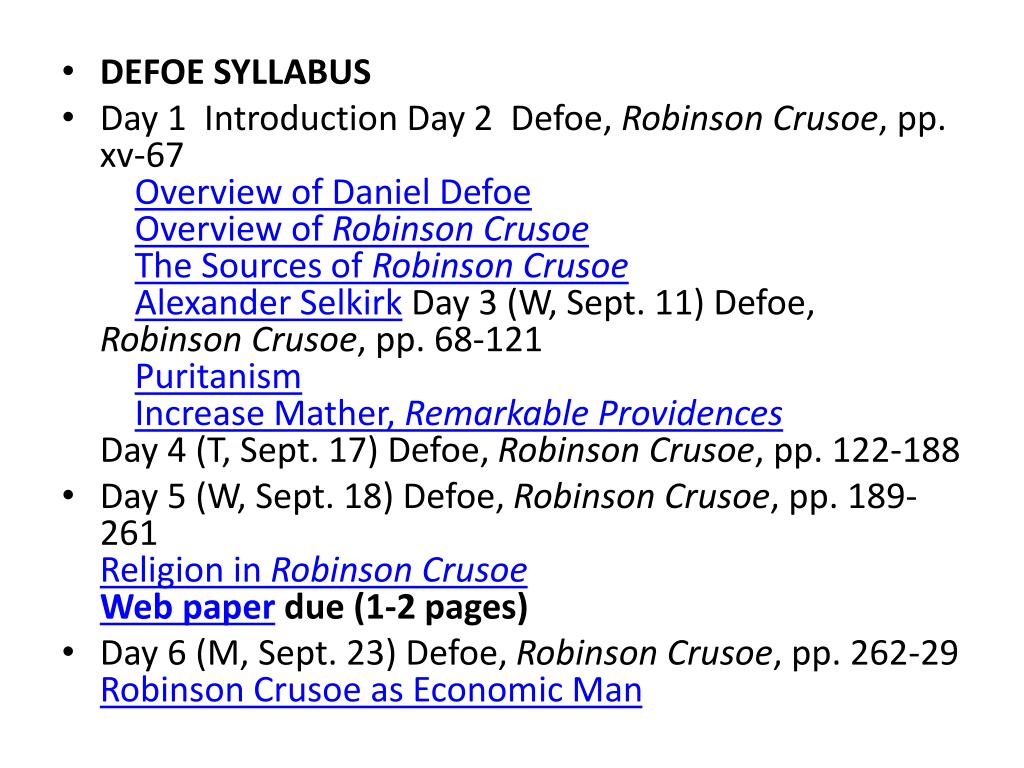Open the Alexander Selkirk link
The height and width of the screenshot is (768, 1024).
point(268,303)
